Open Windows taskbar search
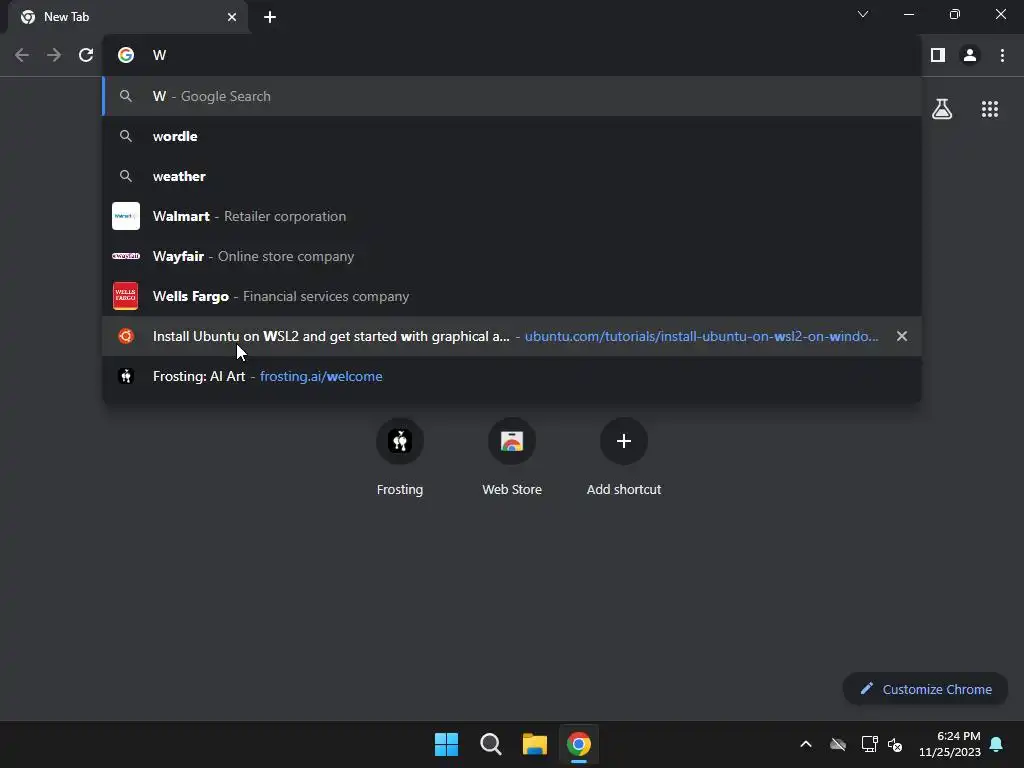Screen dimensions: 1024x768 [x=490, y=744]
